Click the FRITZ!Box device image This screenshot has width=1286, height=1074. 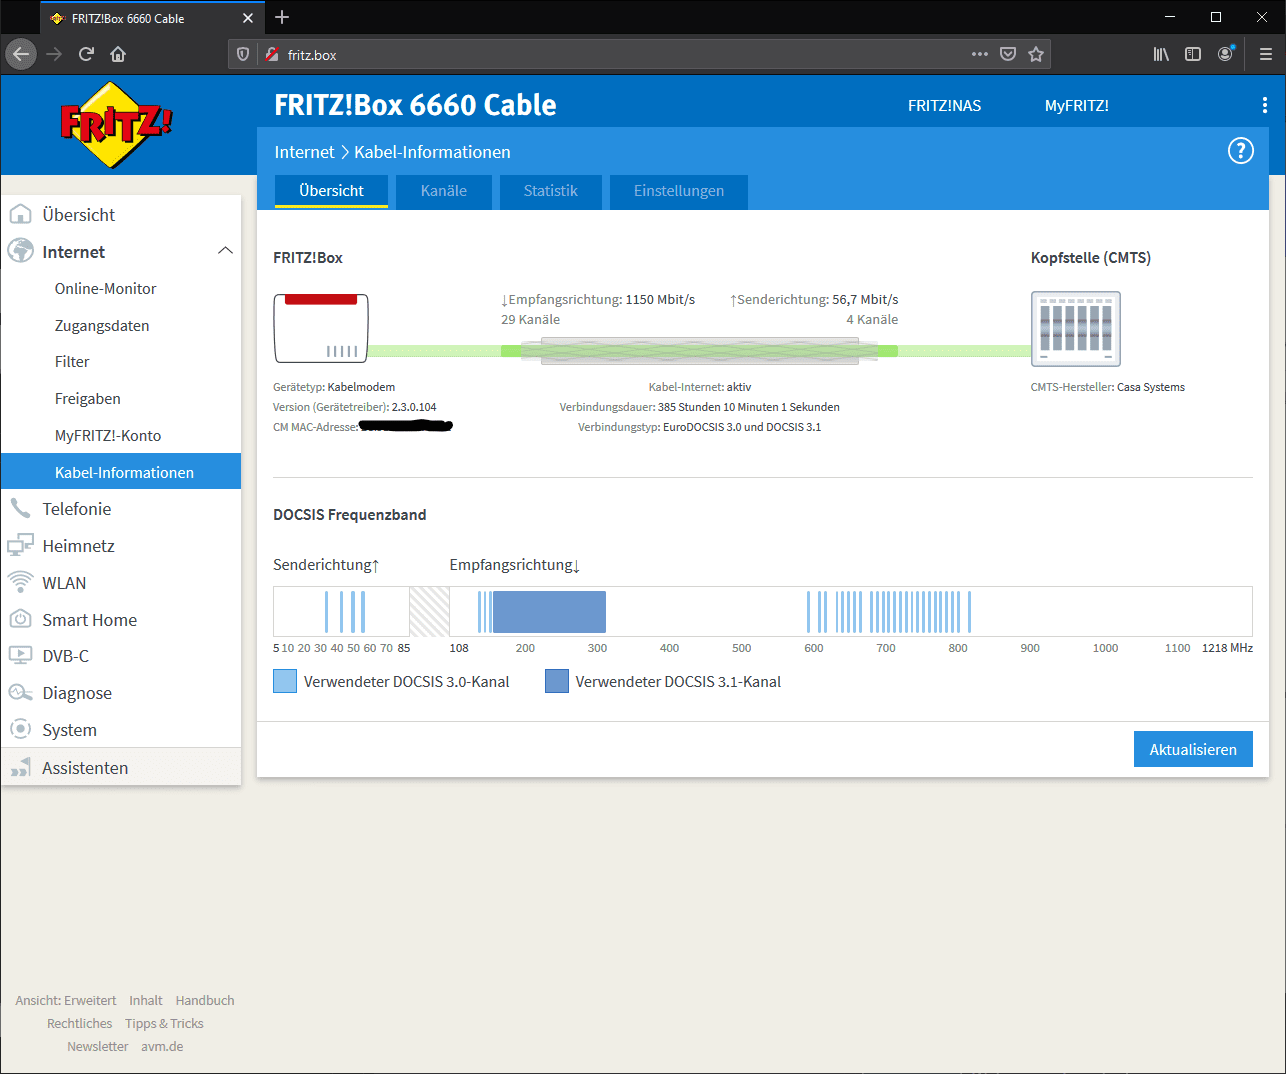pyautogui.click(x=321, y=328)
